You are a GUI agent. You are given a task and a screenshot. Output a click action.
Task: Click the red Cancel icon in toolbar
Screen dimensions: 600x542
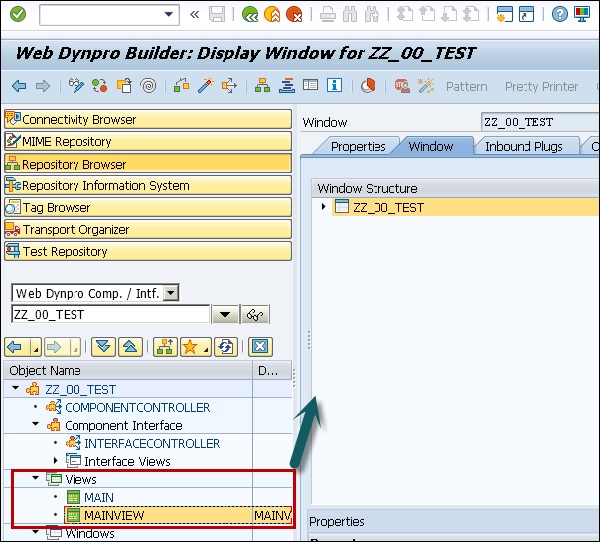pos(294,14)
